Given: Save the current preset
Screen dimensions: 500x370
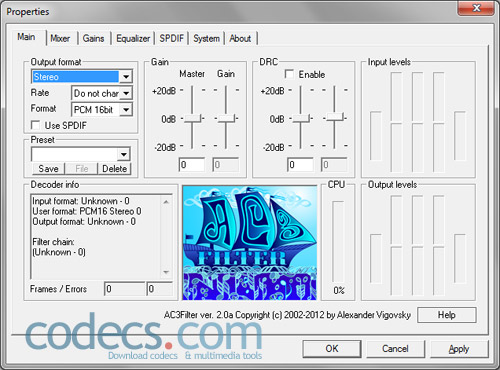Looking at the screenshot, I should coord(48,169).
